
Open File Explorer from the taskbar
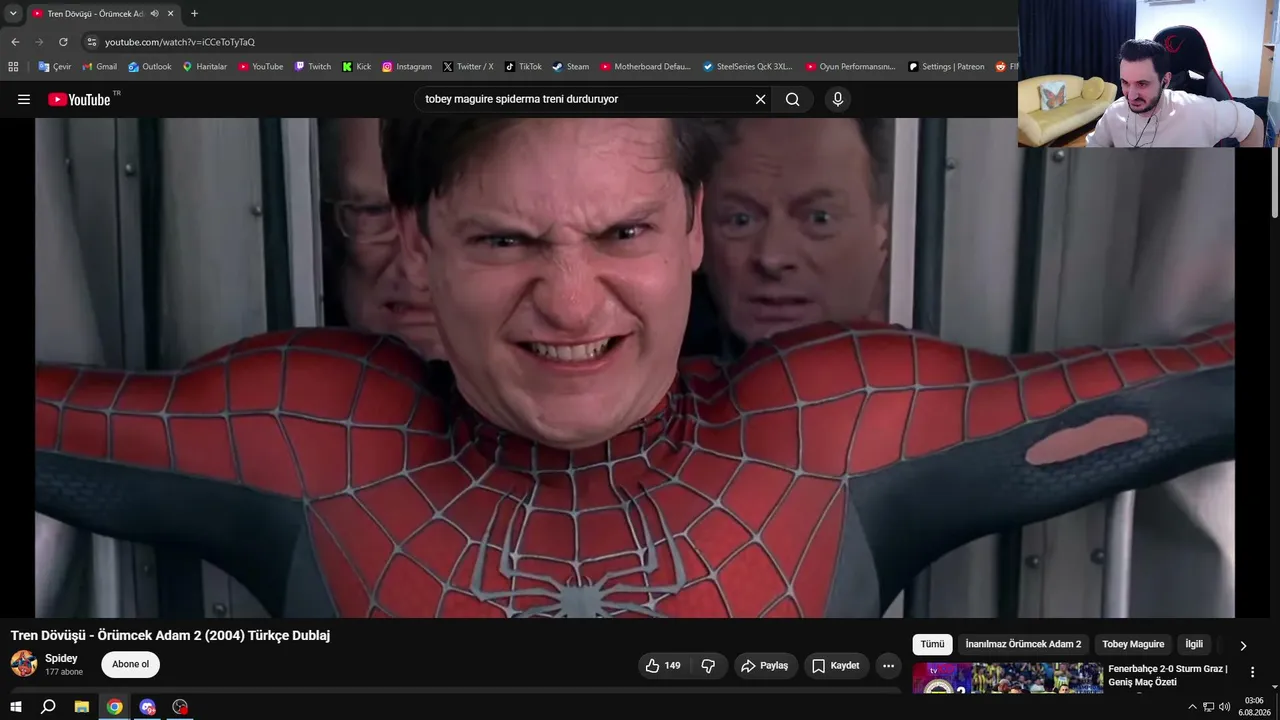(82, 707)
